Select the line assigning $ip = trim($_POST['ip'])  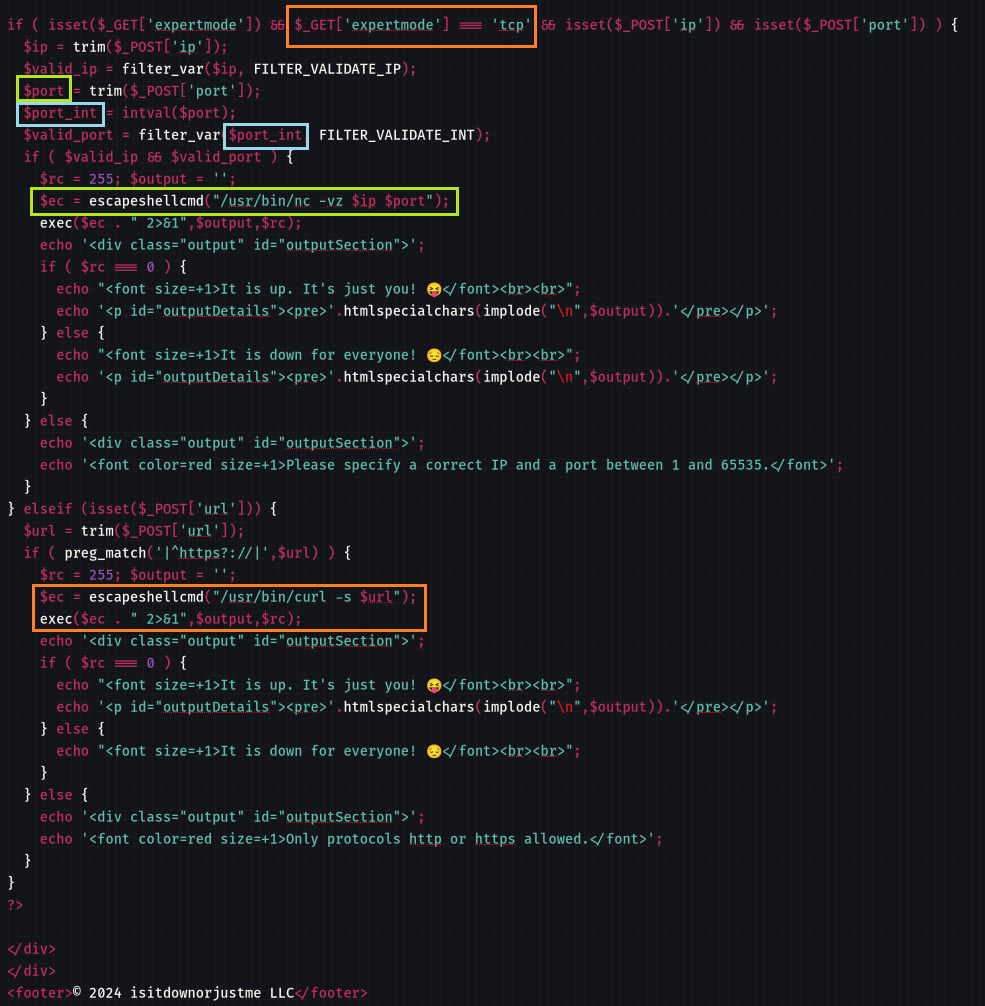coord(125,47)
